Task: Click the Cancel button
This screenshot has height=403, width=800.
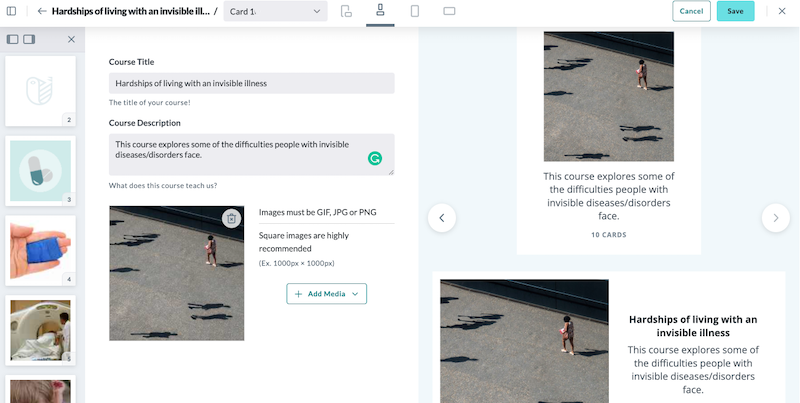Action: [691, 11]
